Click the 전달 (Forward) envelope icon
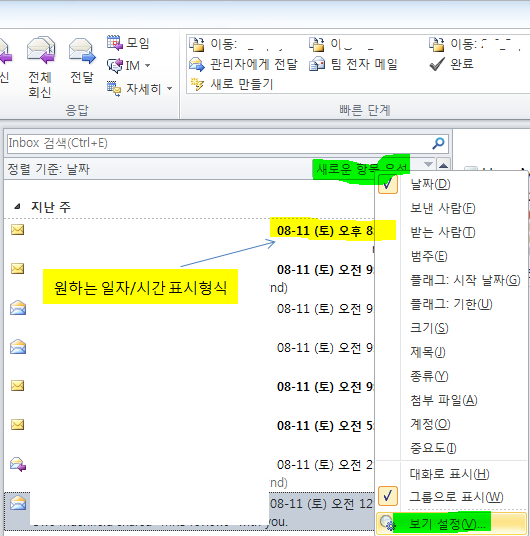530x536 pixels. click(82, 50)
